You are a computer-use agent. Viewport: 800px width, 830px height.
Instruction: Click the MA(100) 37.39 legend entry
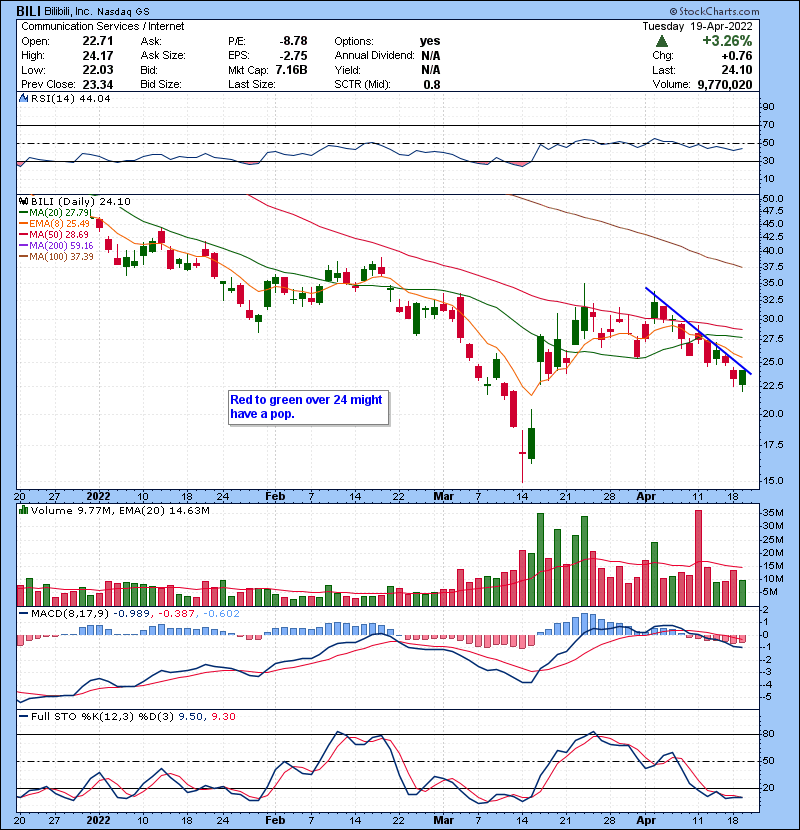(56, 257)
